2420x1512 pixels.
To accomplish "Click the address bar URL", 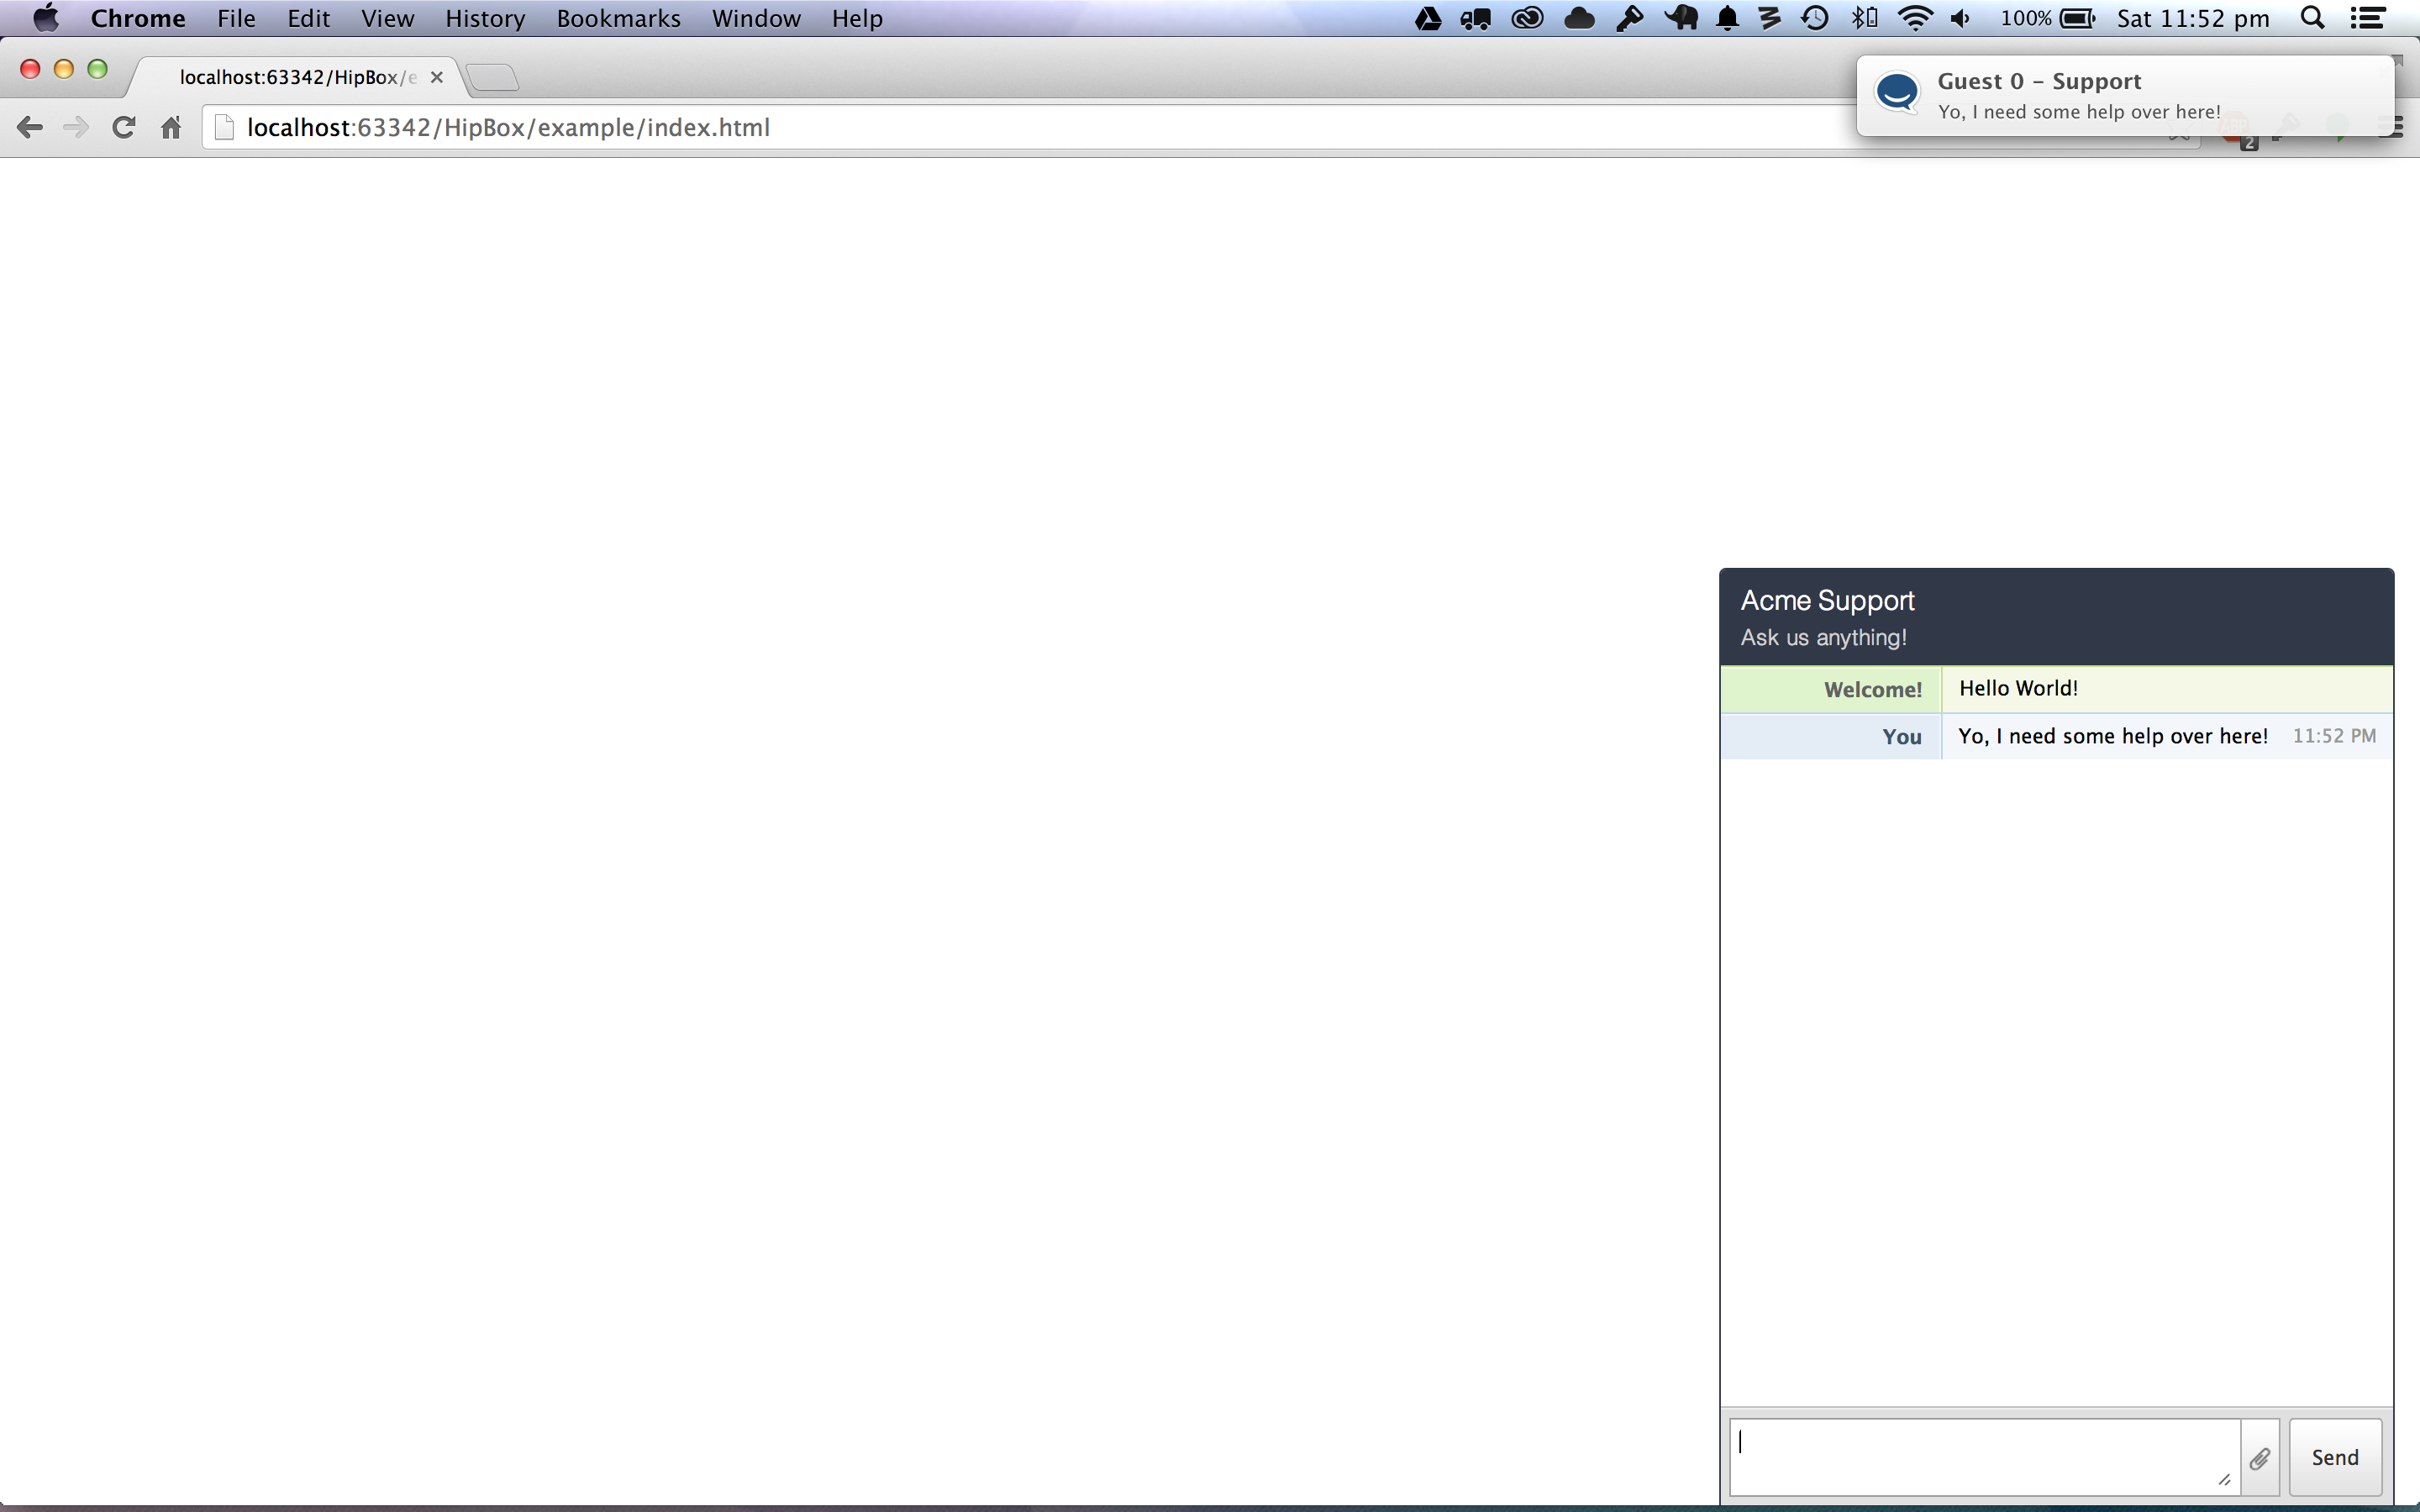I will [x=508, y=128].
